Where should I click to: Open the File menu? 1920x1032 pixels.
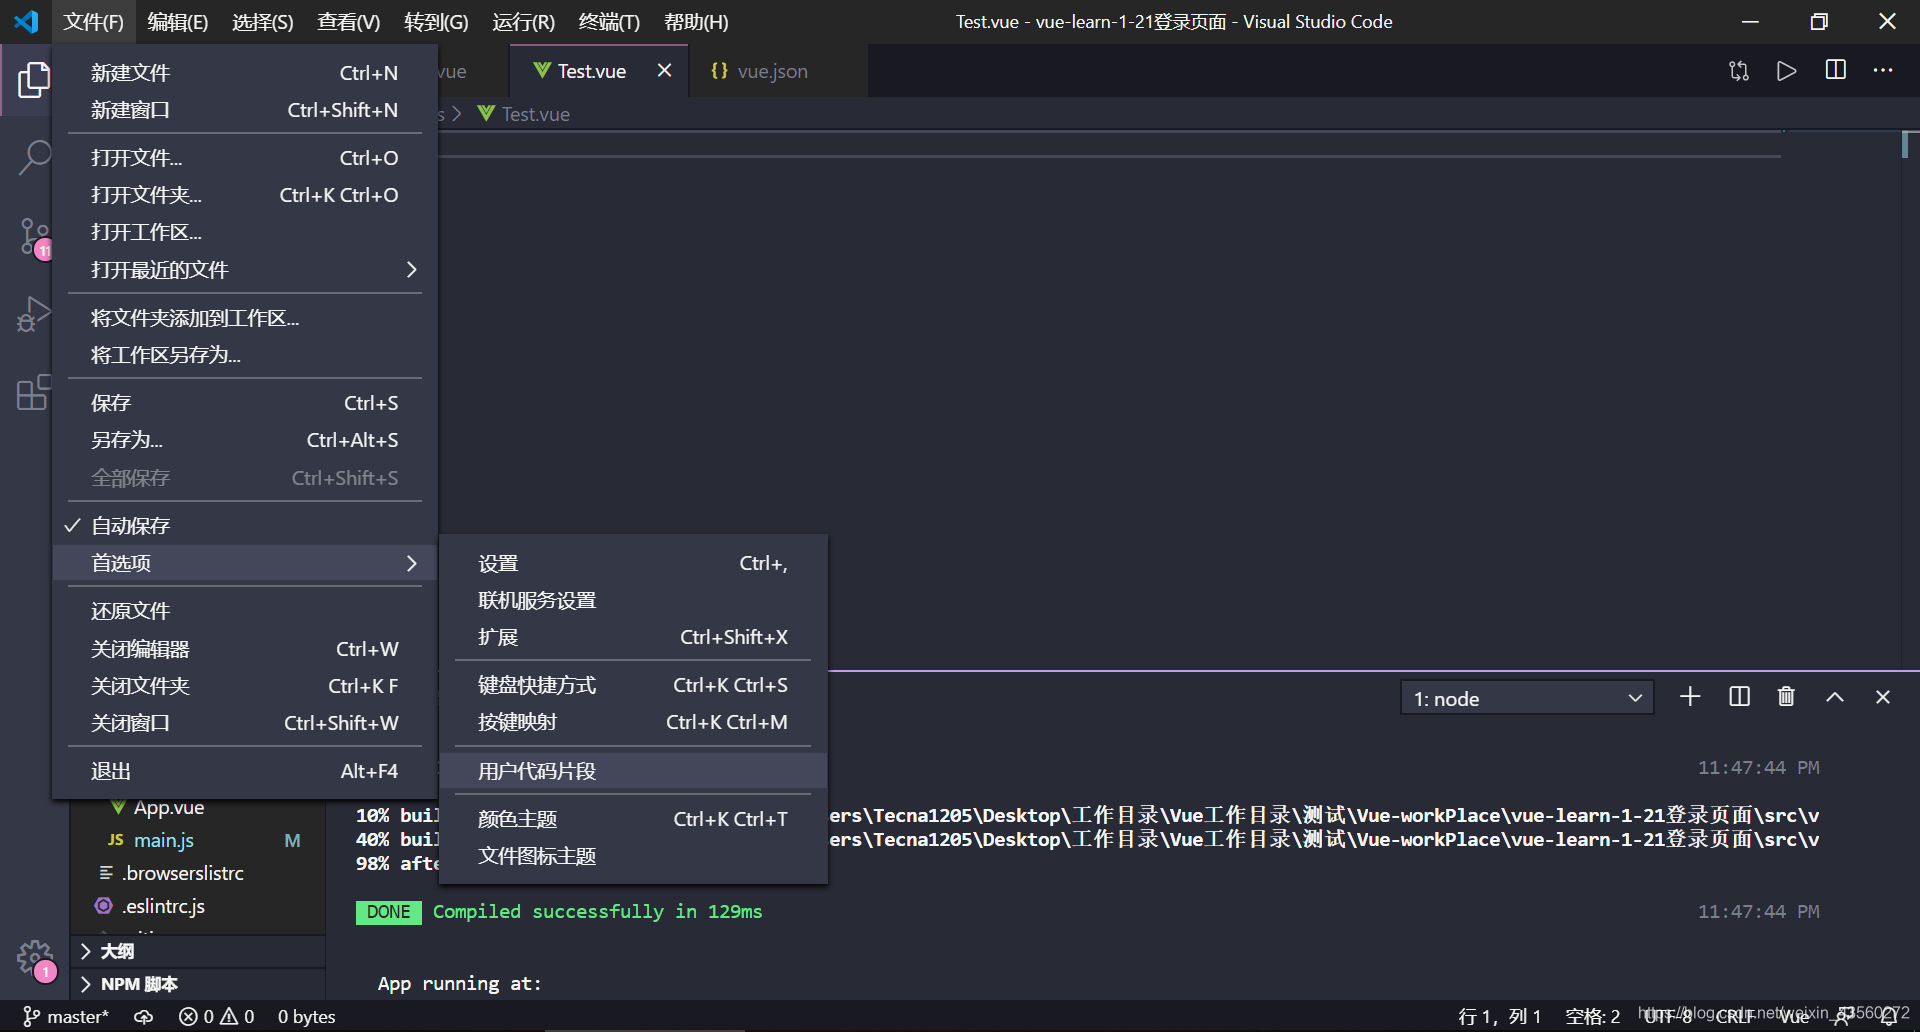(x=93, y=22)
